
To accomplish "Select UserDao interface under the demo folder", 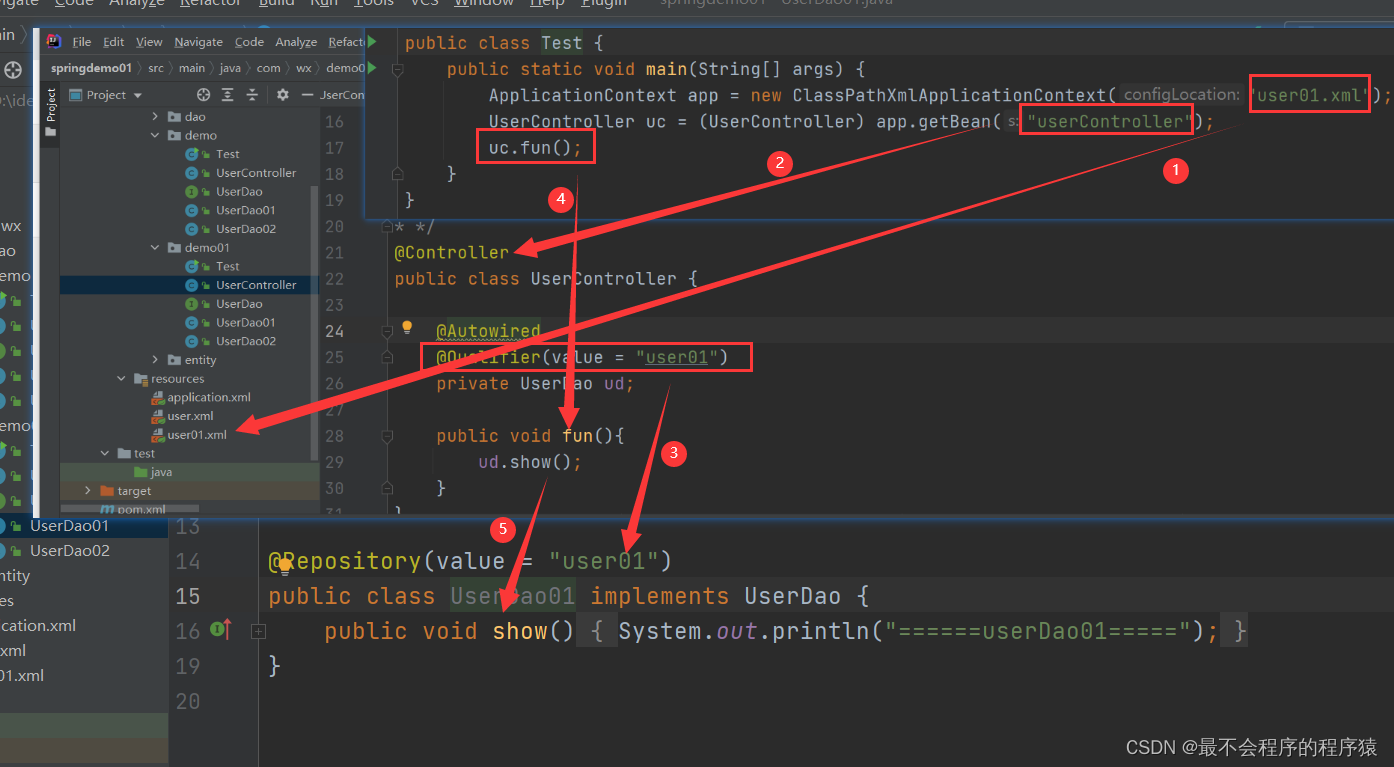I will [x=239, y=192].
